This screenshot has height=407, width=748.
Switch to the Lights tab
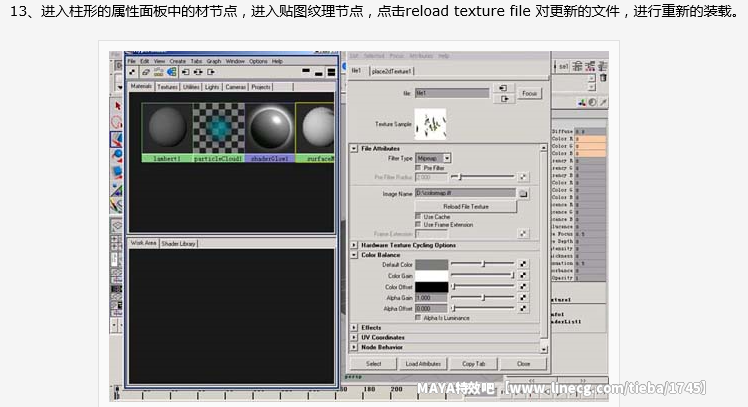click(x=212, y=87)
